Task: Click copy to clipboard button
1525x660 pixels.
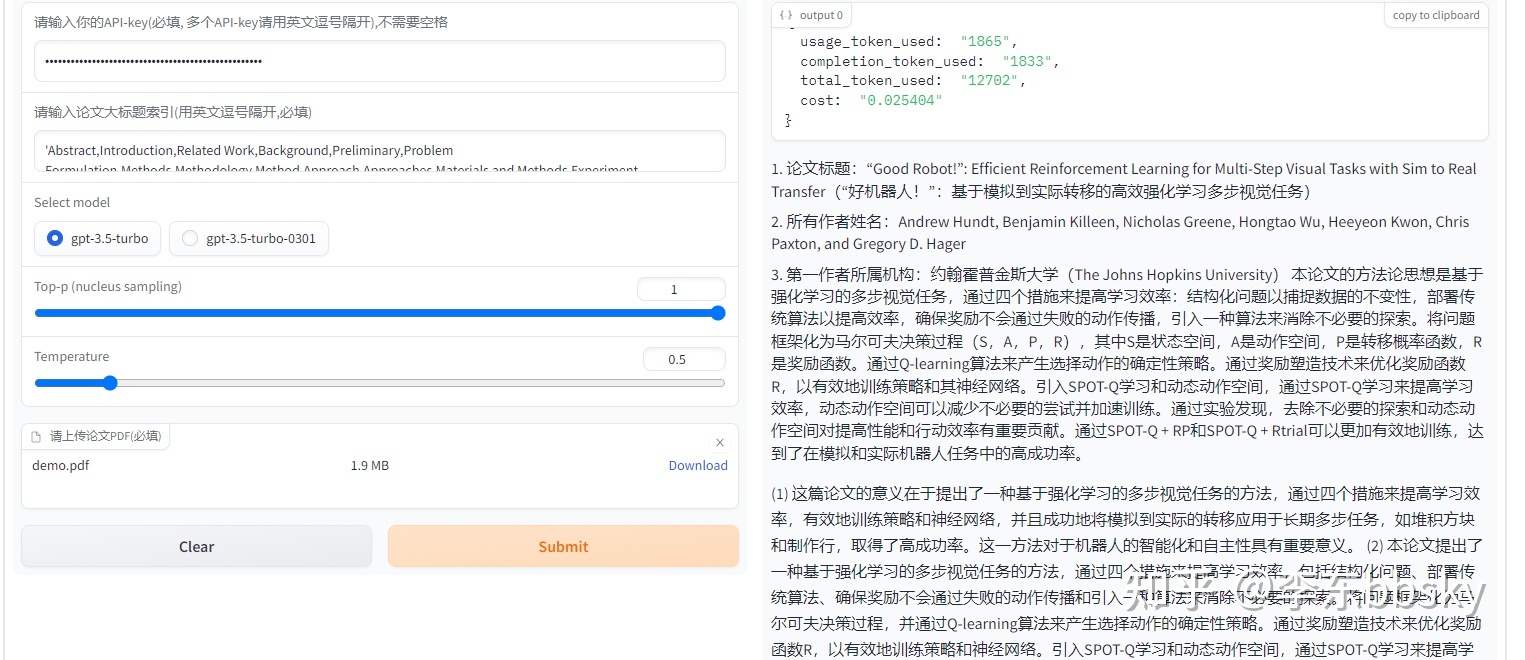Action: click(x=1436, y=15)
